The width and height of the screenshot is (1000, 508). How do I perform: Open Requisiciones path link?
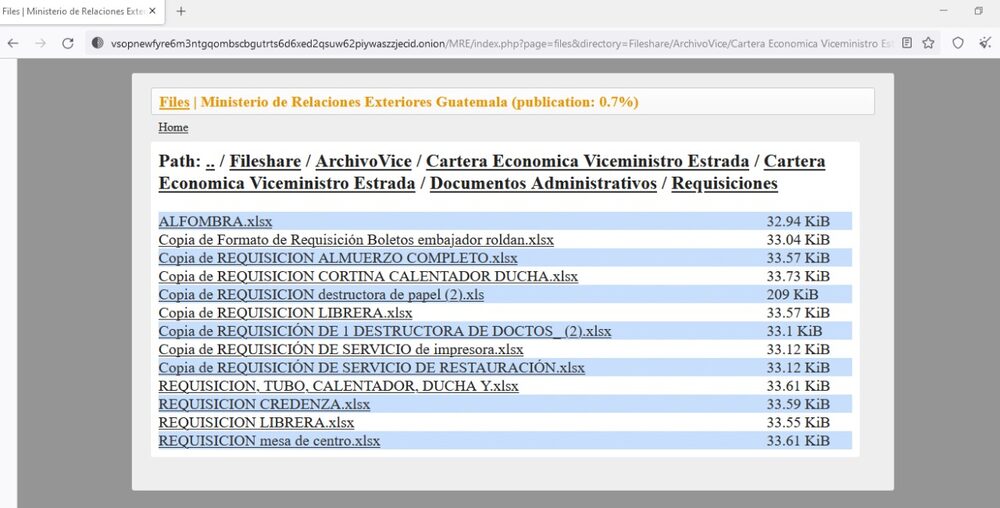[724, 184]
